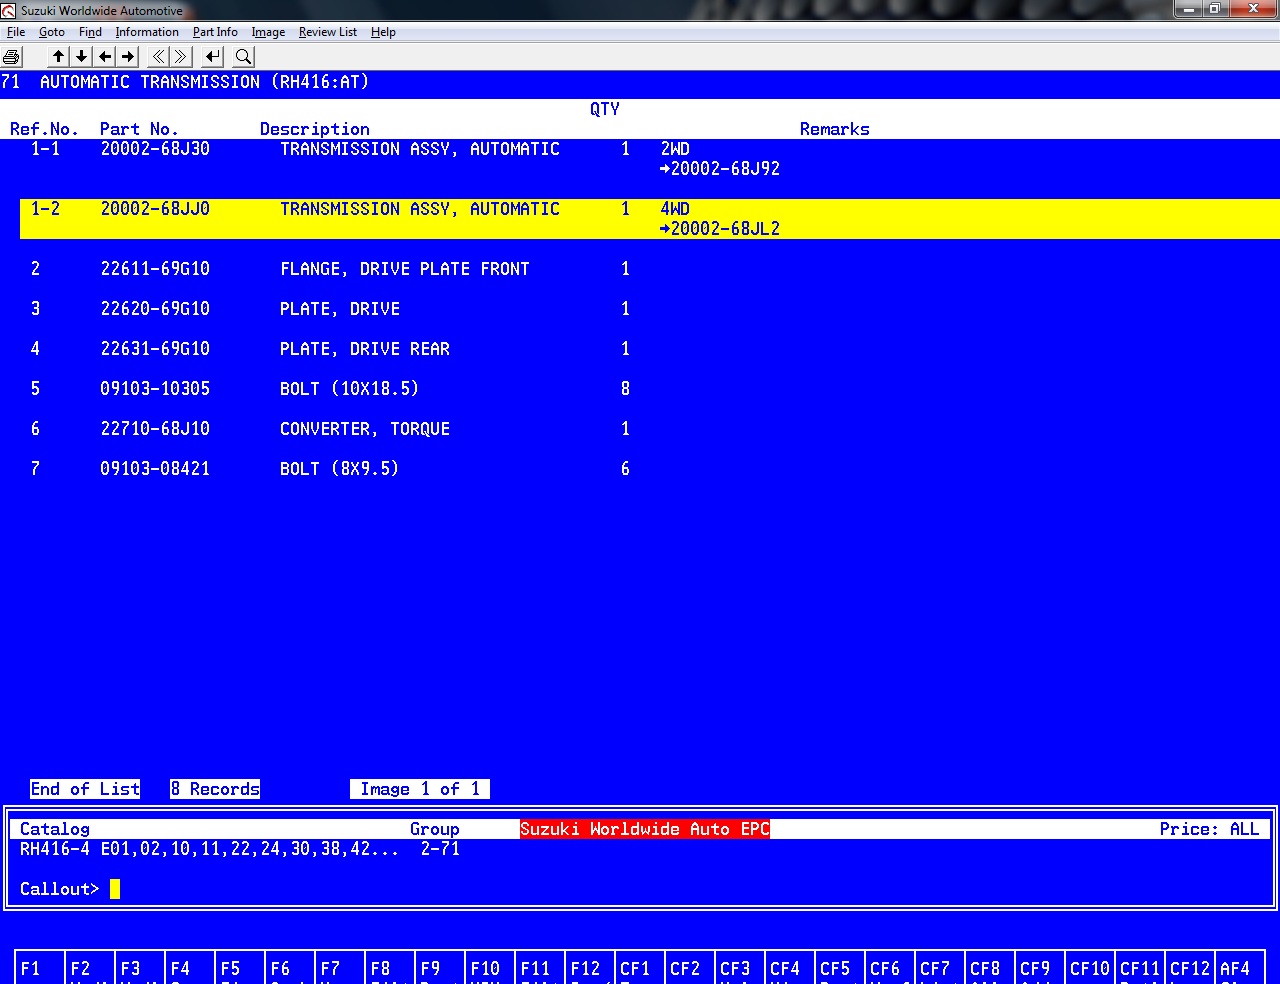1280x984 pixels.
Task: Open the Image menu
Action: point(268,32)
